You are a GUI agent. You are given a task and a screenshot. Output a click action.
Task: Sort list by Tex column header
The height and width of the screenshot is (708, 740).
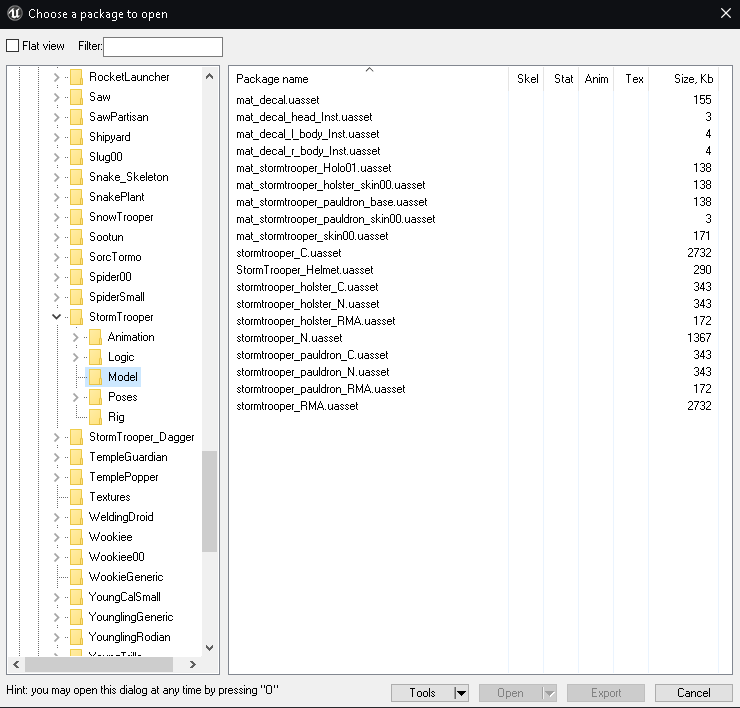[x=631, y=78]
